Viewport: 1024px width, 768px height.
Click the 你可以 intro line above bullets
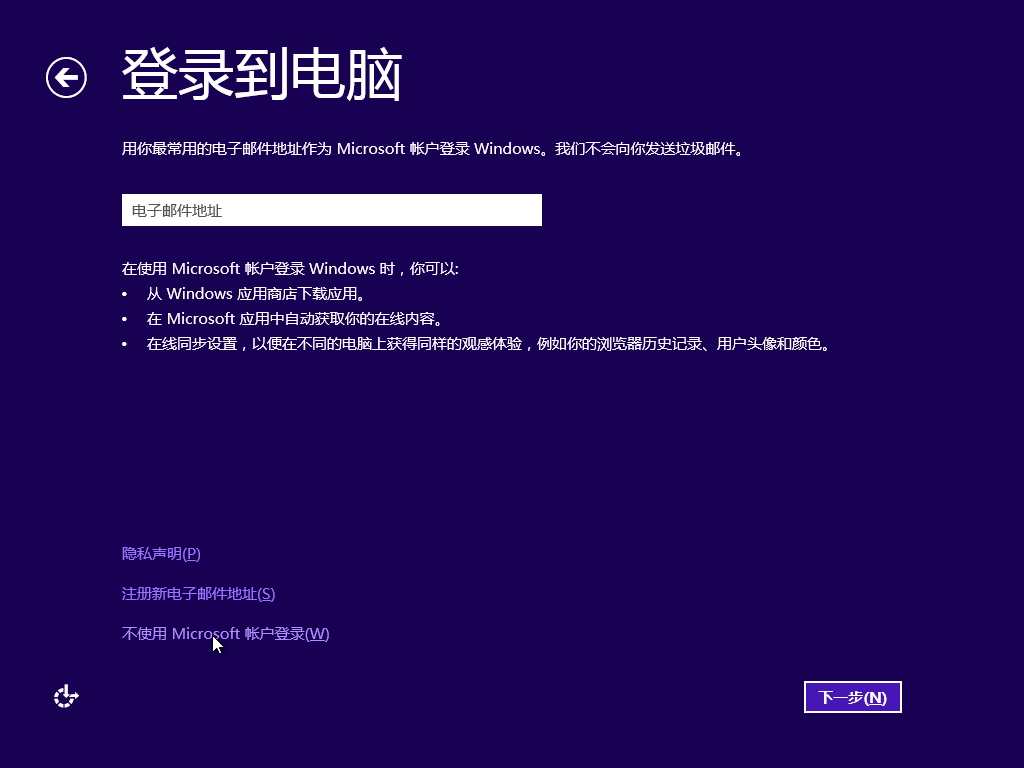tap(290, 269)
